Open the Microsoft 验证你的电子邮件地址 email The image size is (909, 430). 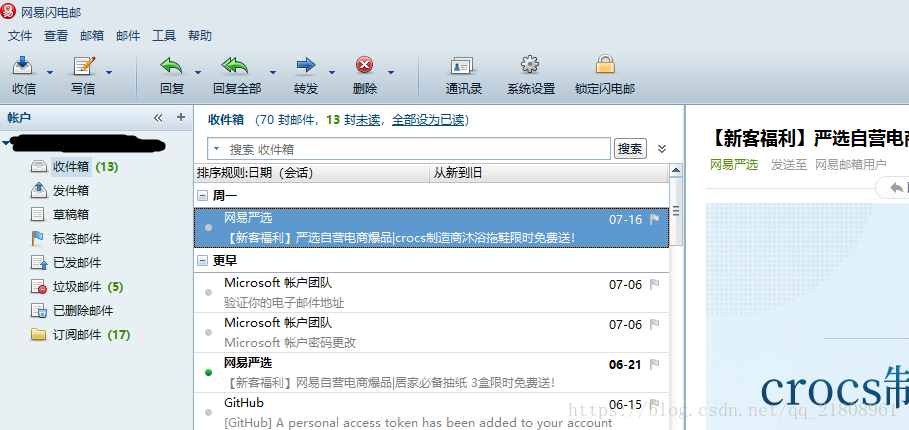pyautogui.click(x=431, y=293)
